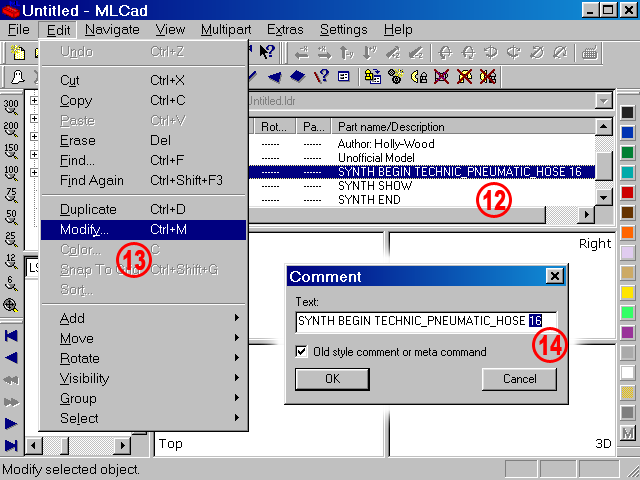Click the move -x left arrow icon
The image size is (640, 480).
(x=302, y=53)
